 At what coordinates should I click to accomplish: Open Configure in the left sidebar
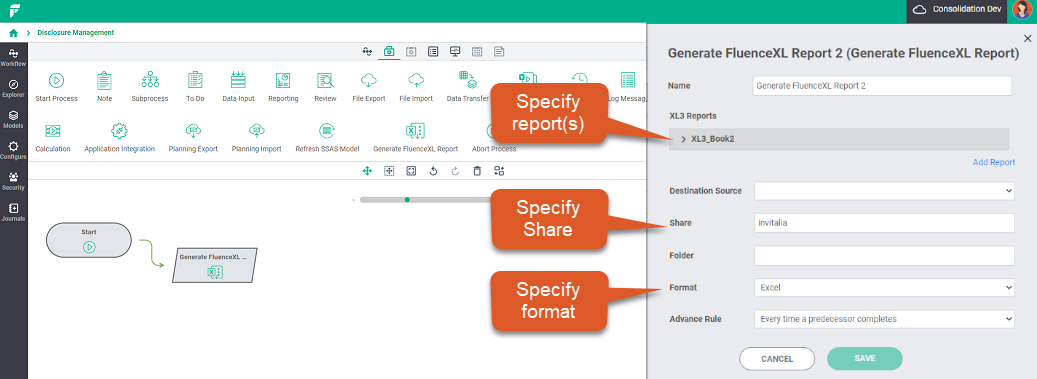13,150
